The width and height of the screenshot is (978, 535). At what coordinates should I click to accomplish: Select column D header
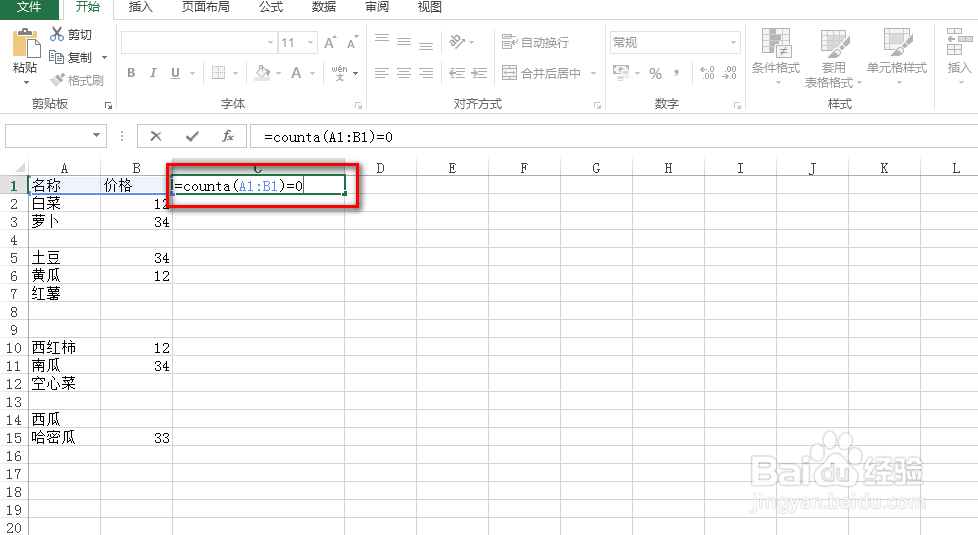tap(380, 168)
